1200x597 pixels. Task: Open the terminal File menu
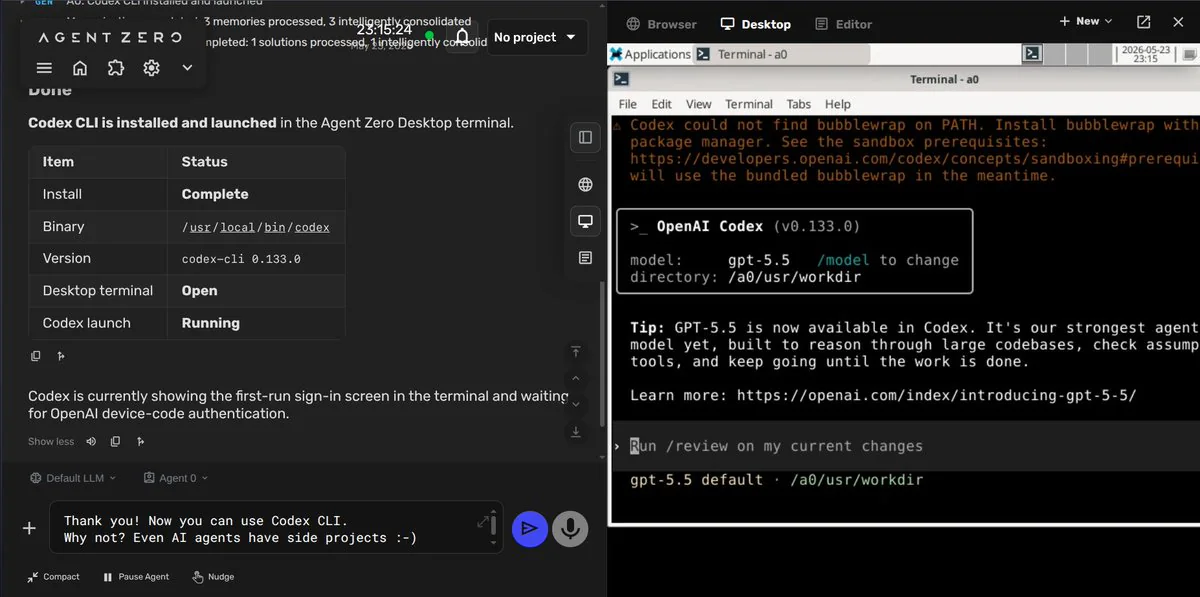pos(627,104)
